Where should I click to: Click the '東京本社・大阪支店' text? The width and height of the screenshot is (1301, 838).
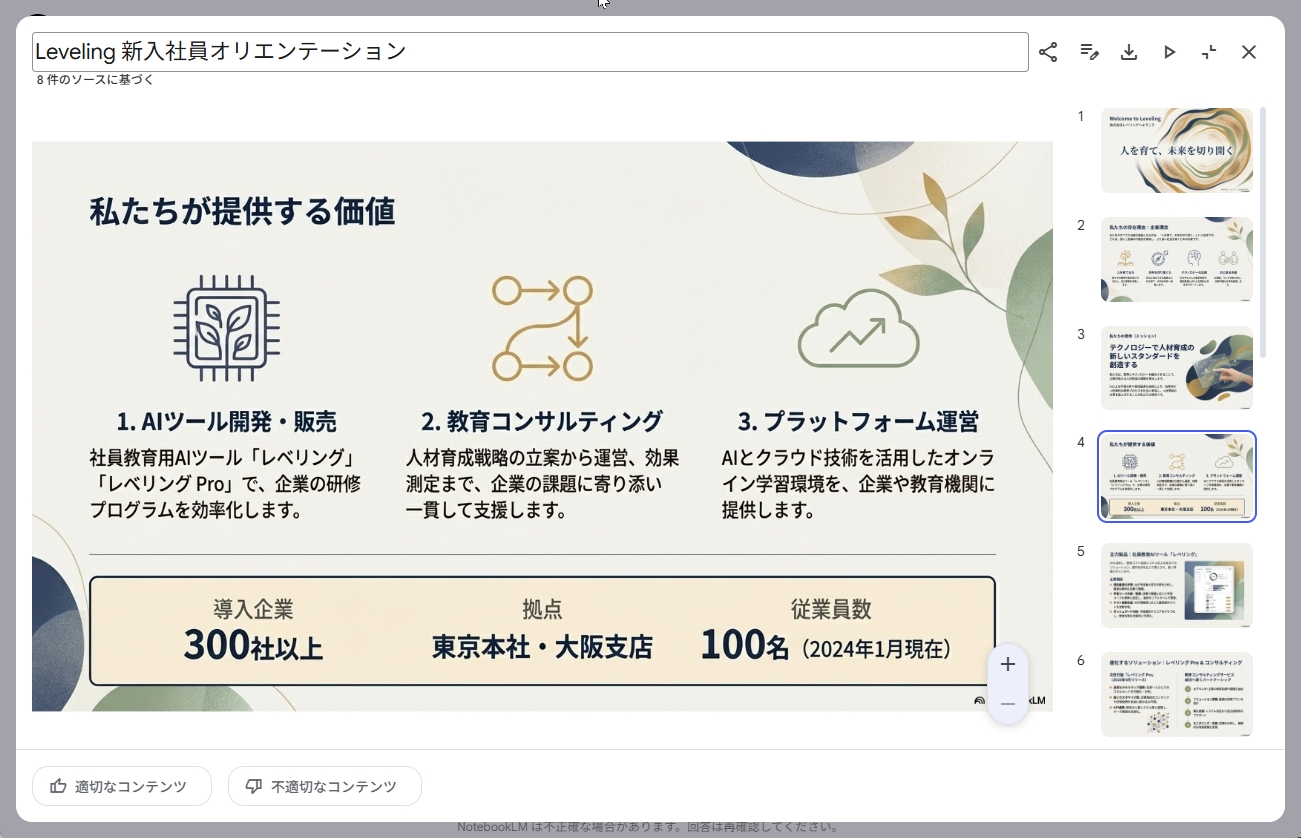pos(542,647)
